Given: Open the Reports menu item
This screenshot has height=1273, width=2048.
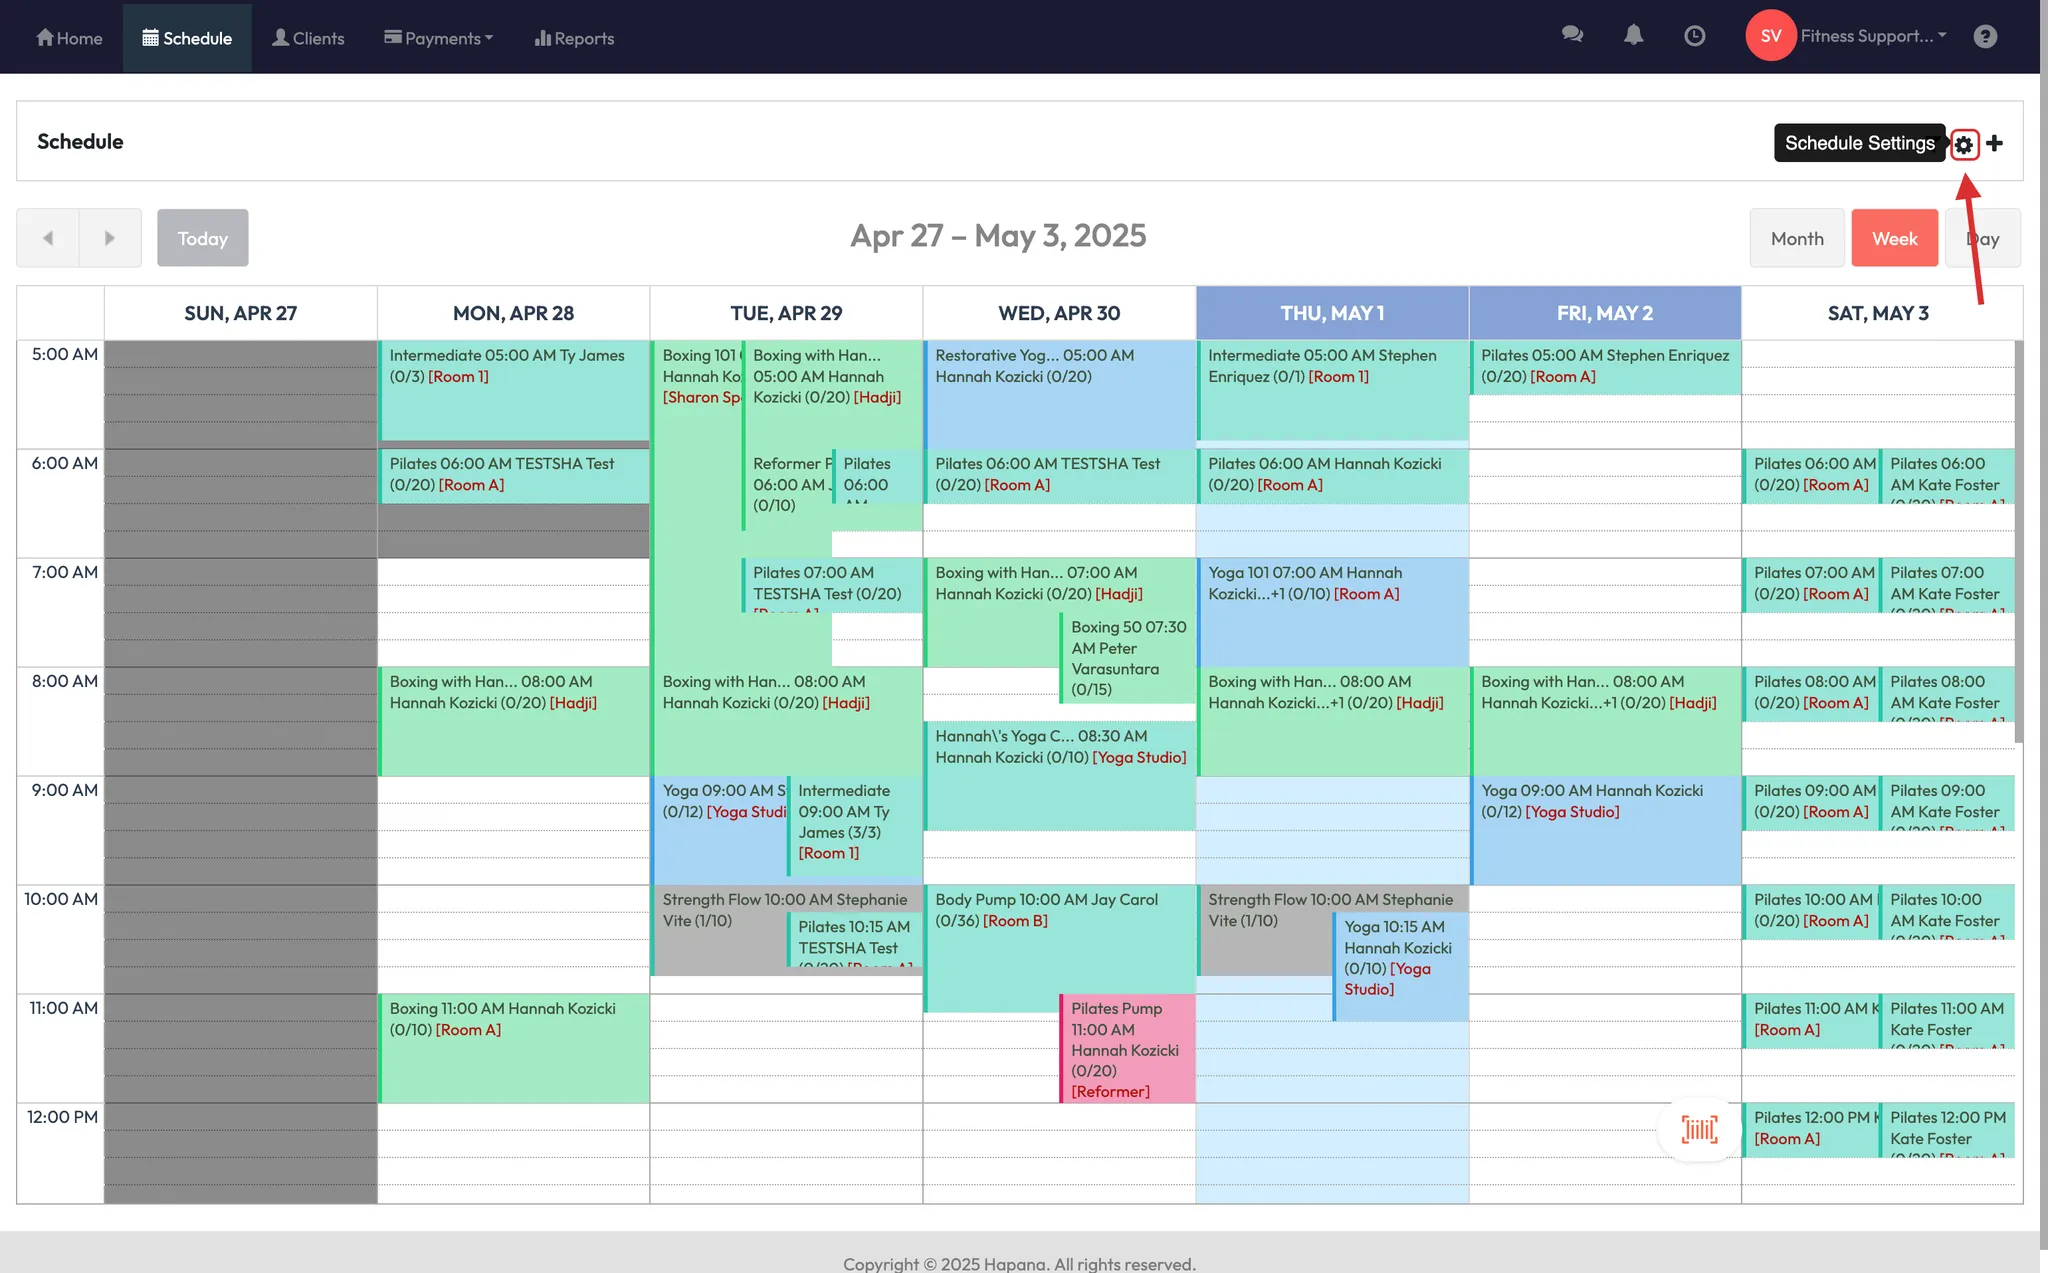Looking at the screenshot, I should coord(574,38).
